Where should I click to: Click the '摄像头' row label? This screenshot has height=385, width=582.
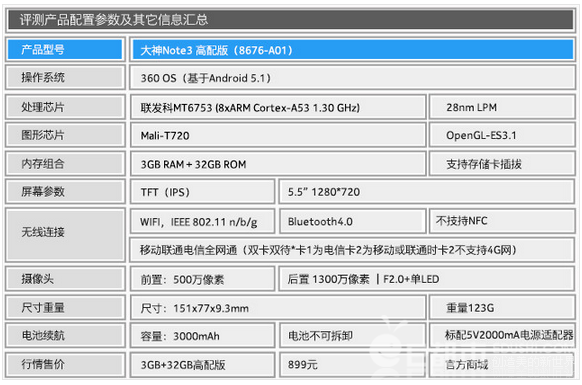[65, 278]
